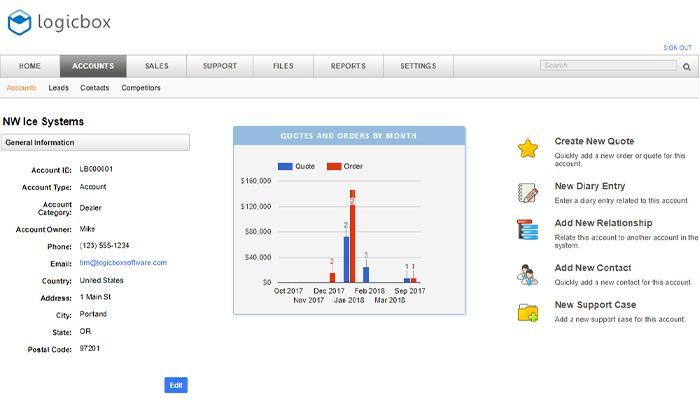Click the Country value United States

[x=101, y=280]
